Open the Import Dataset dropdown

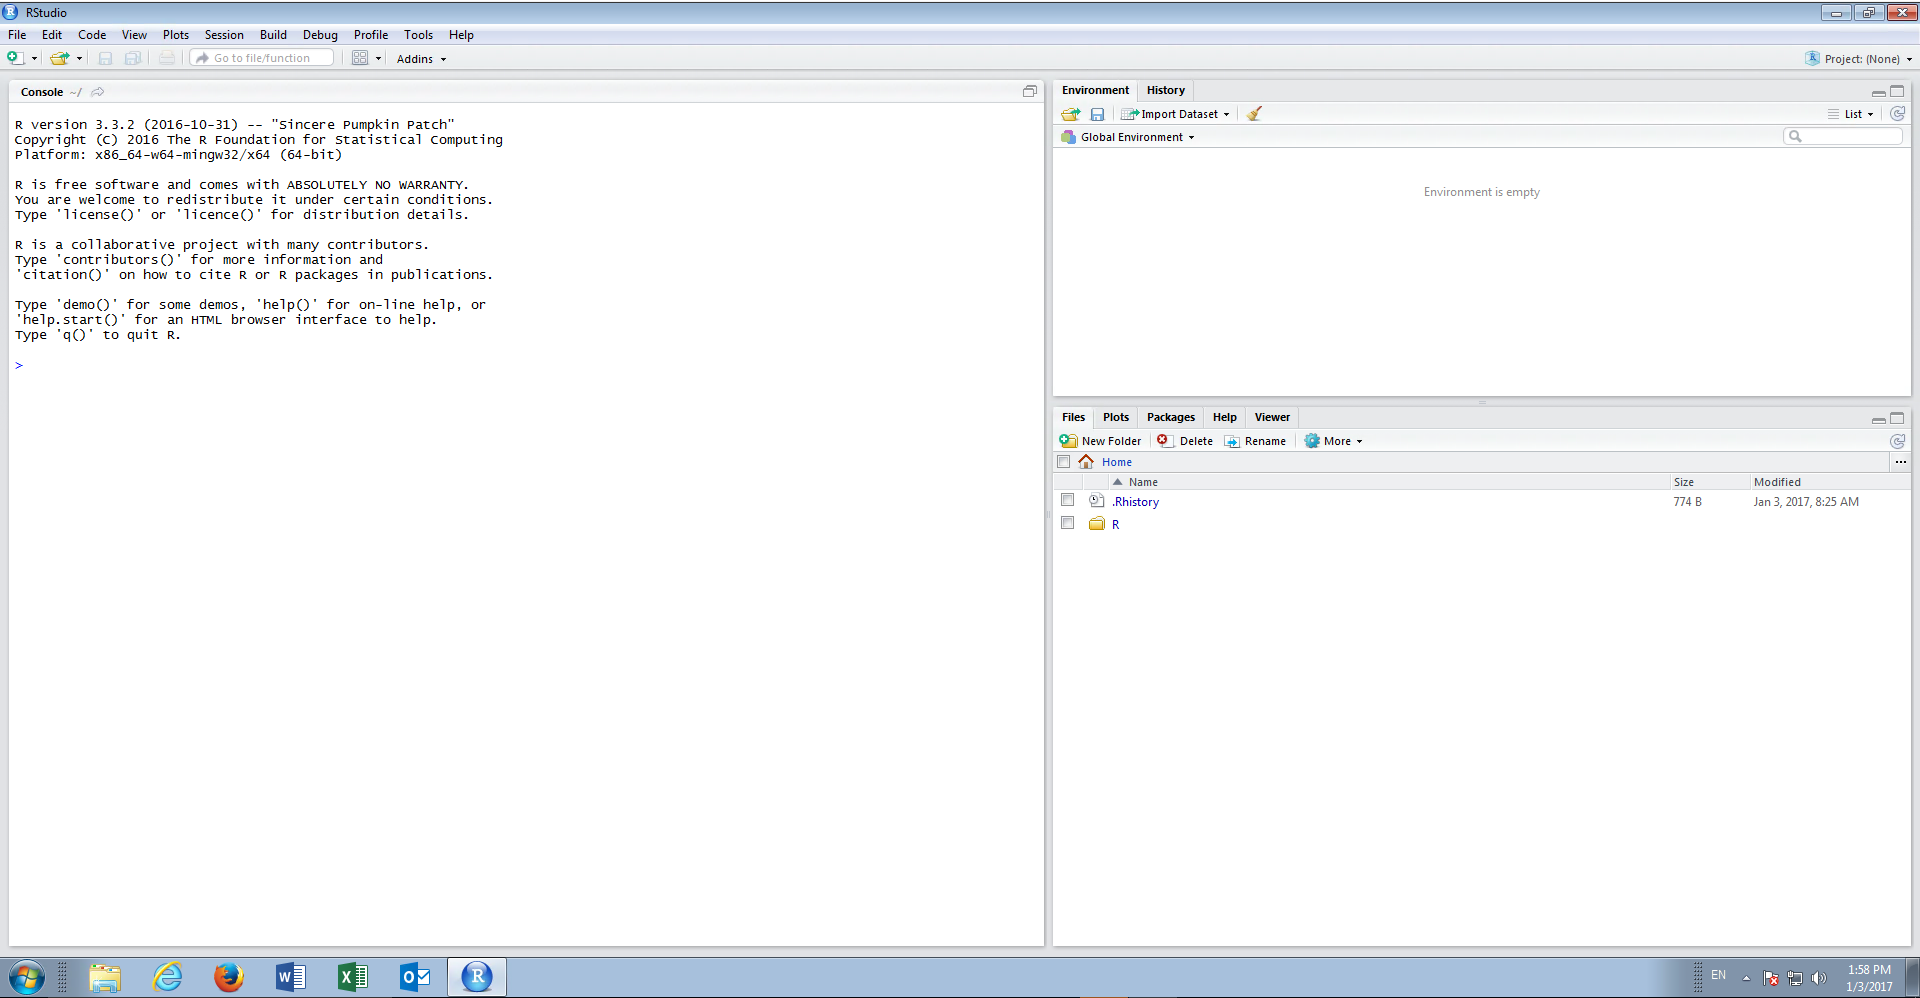[x=1176, y=114]
